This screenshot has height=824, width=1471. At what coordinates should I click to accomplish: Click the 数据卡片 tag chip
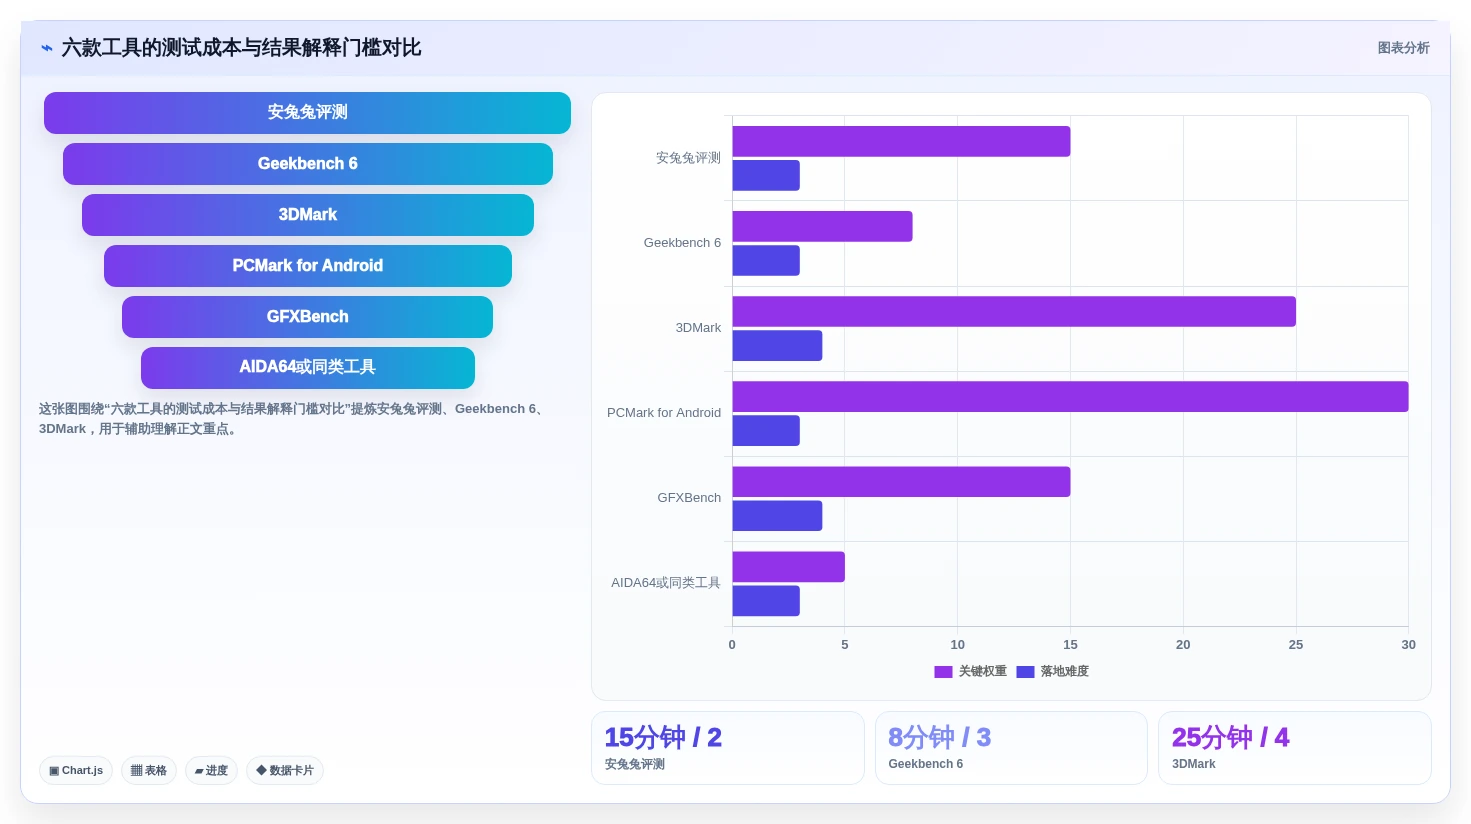click(x=285, y=771)
